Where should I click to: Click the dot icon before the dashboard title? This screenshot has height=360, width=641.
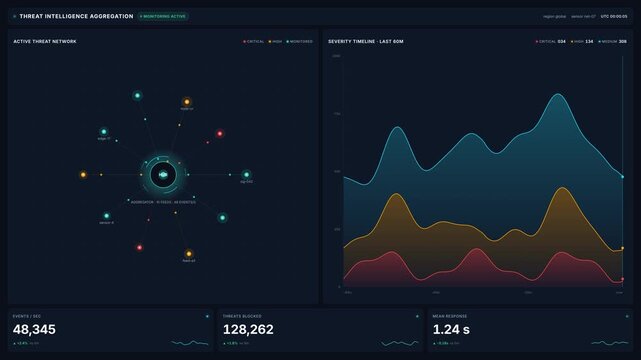coord(15,16)
